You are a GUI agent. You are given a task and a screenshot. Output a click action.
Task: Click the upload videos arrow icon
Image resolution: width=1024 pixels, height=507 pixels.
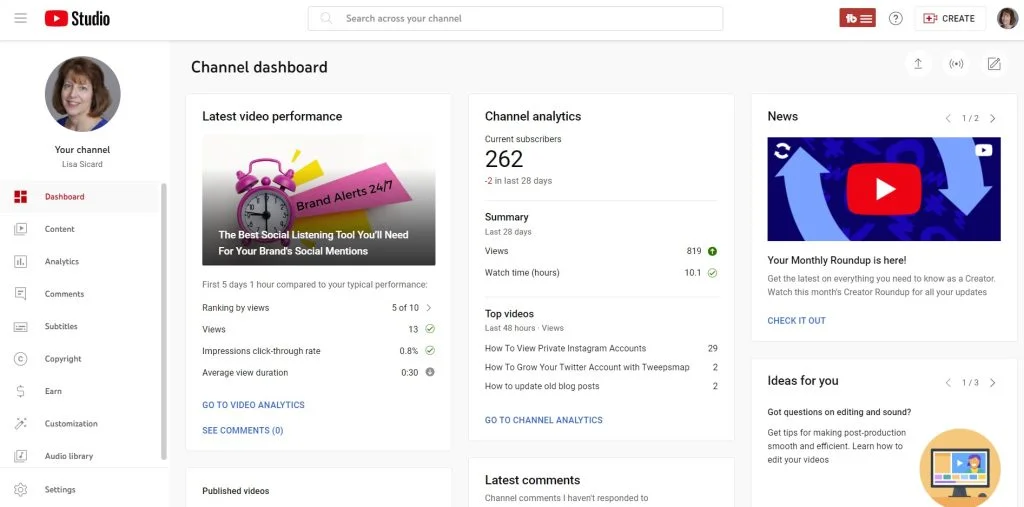[x=918, y=64]
